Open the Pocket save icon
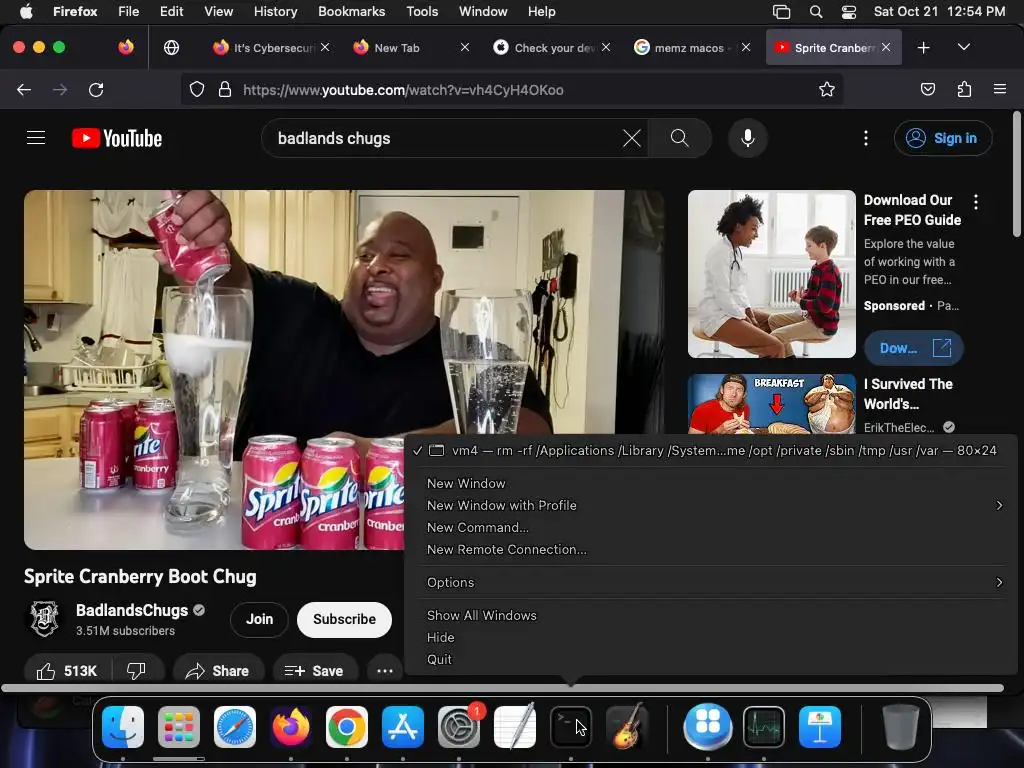This screenshot has width=1024, height=768. [927, 89]
